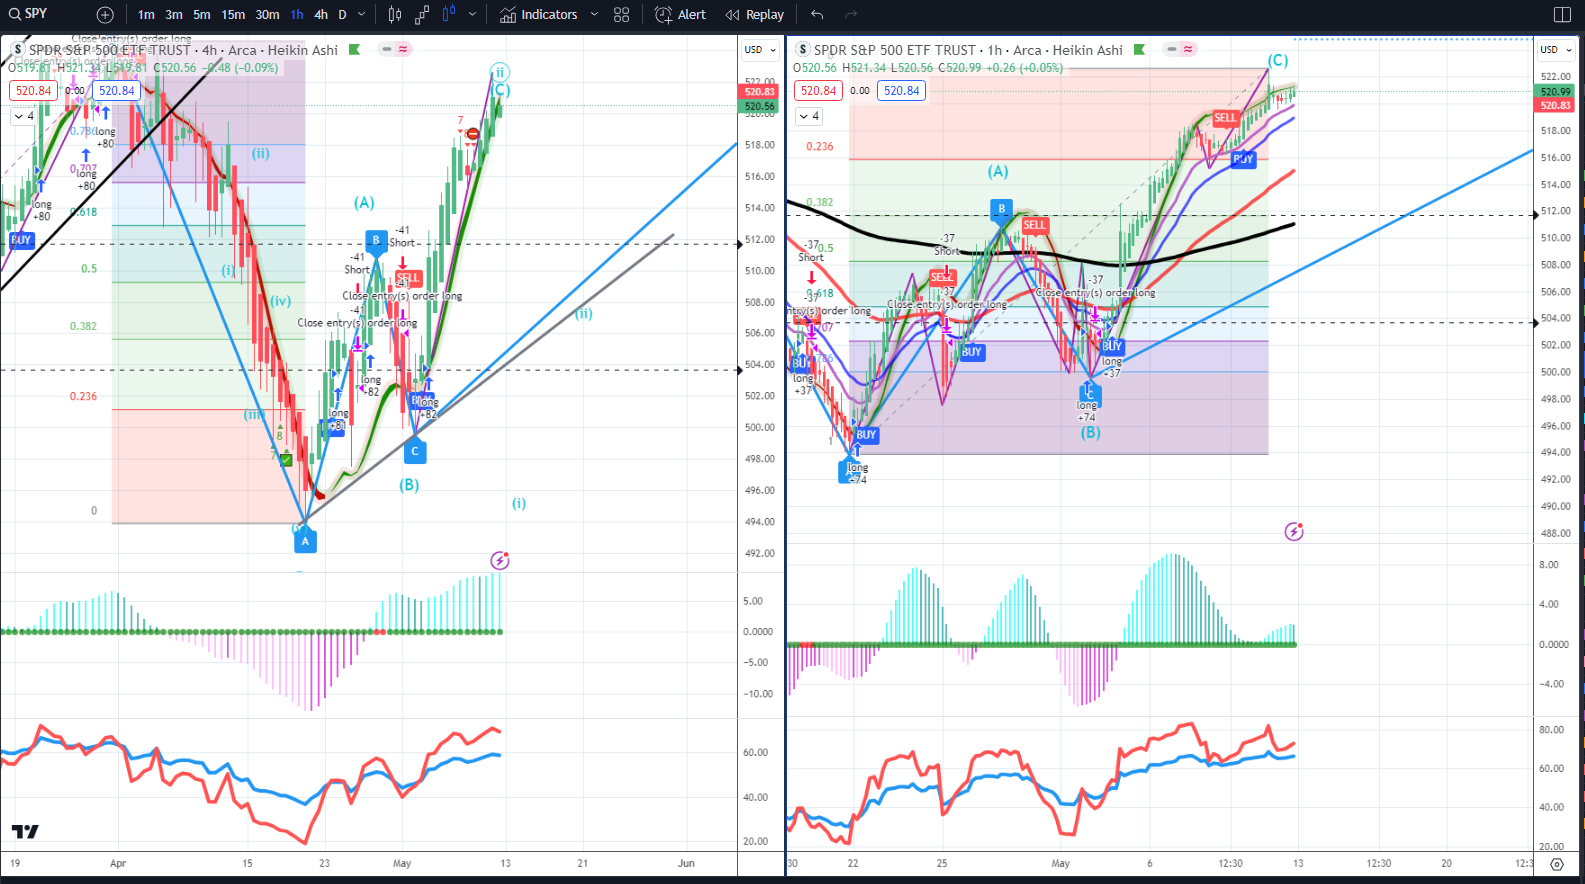Screen dimensions: 1585x884
Task: Click the green flag on the 1h chart title
Action: pyautogui.click(x=1139, y=49)
